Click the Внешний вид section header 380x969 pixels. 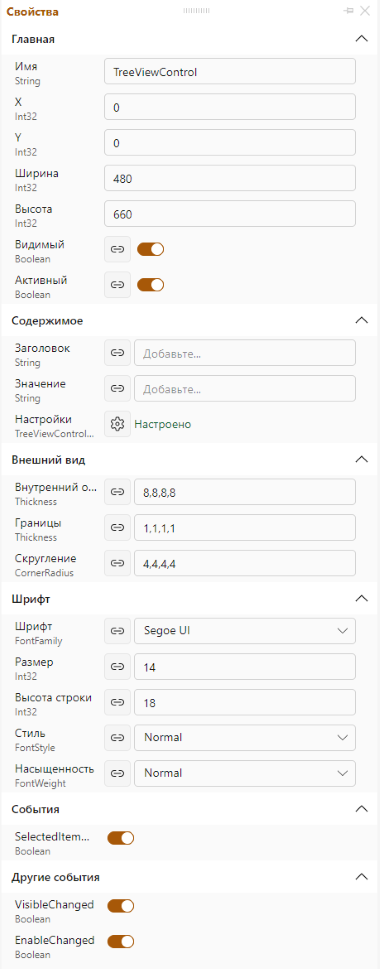point(190,459)
